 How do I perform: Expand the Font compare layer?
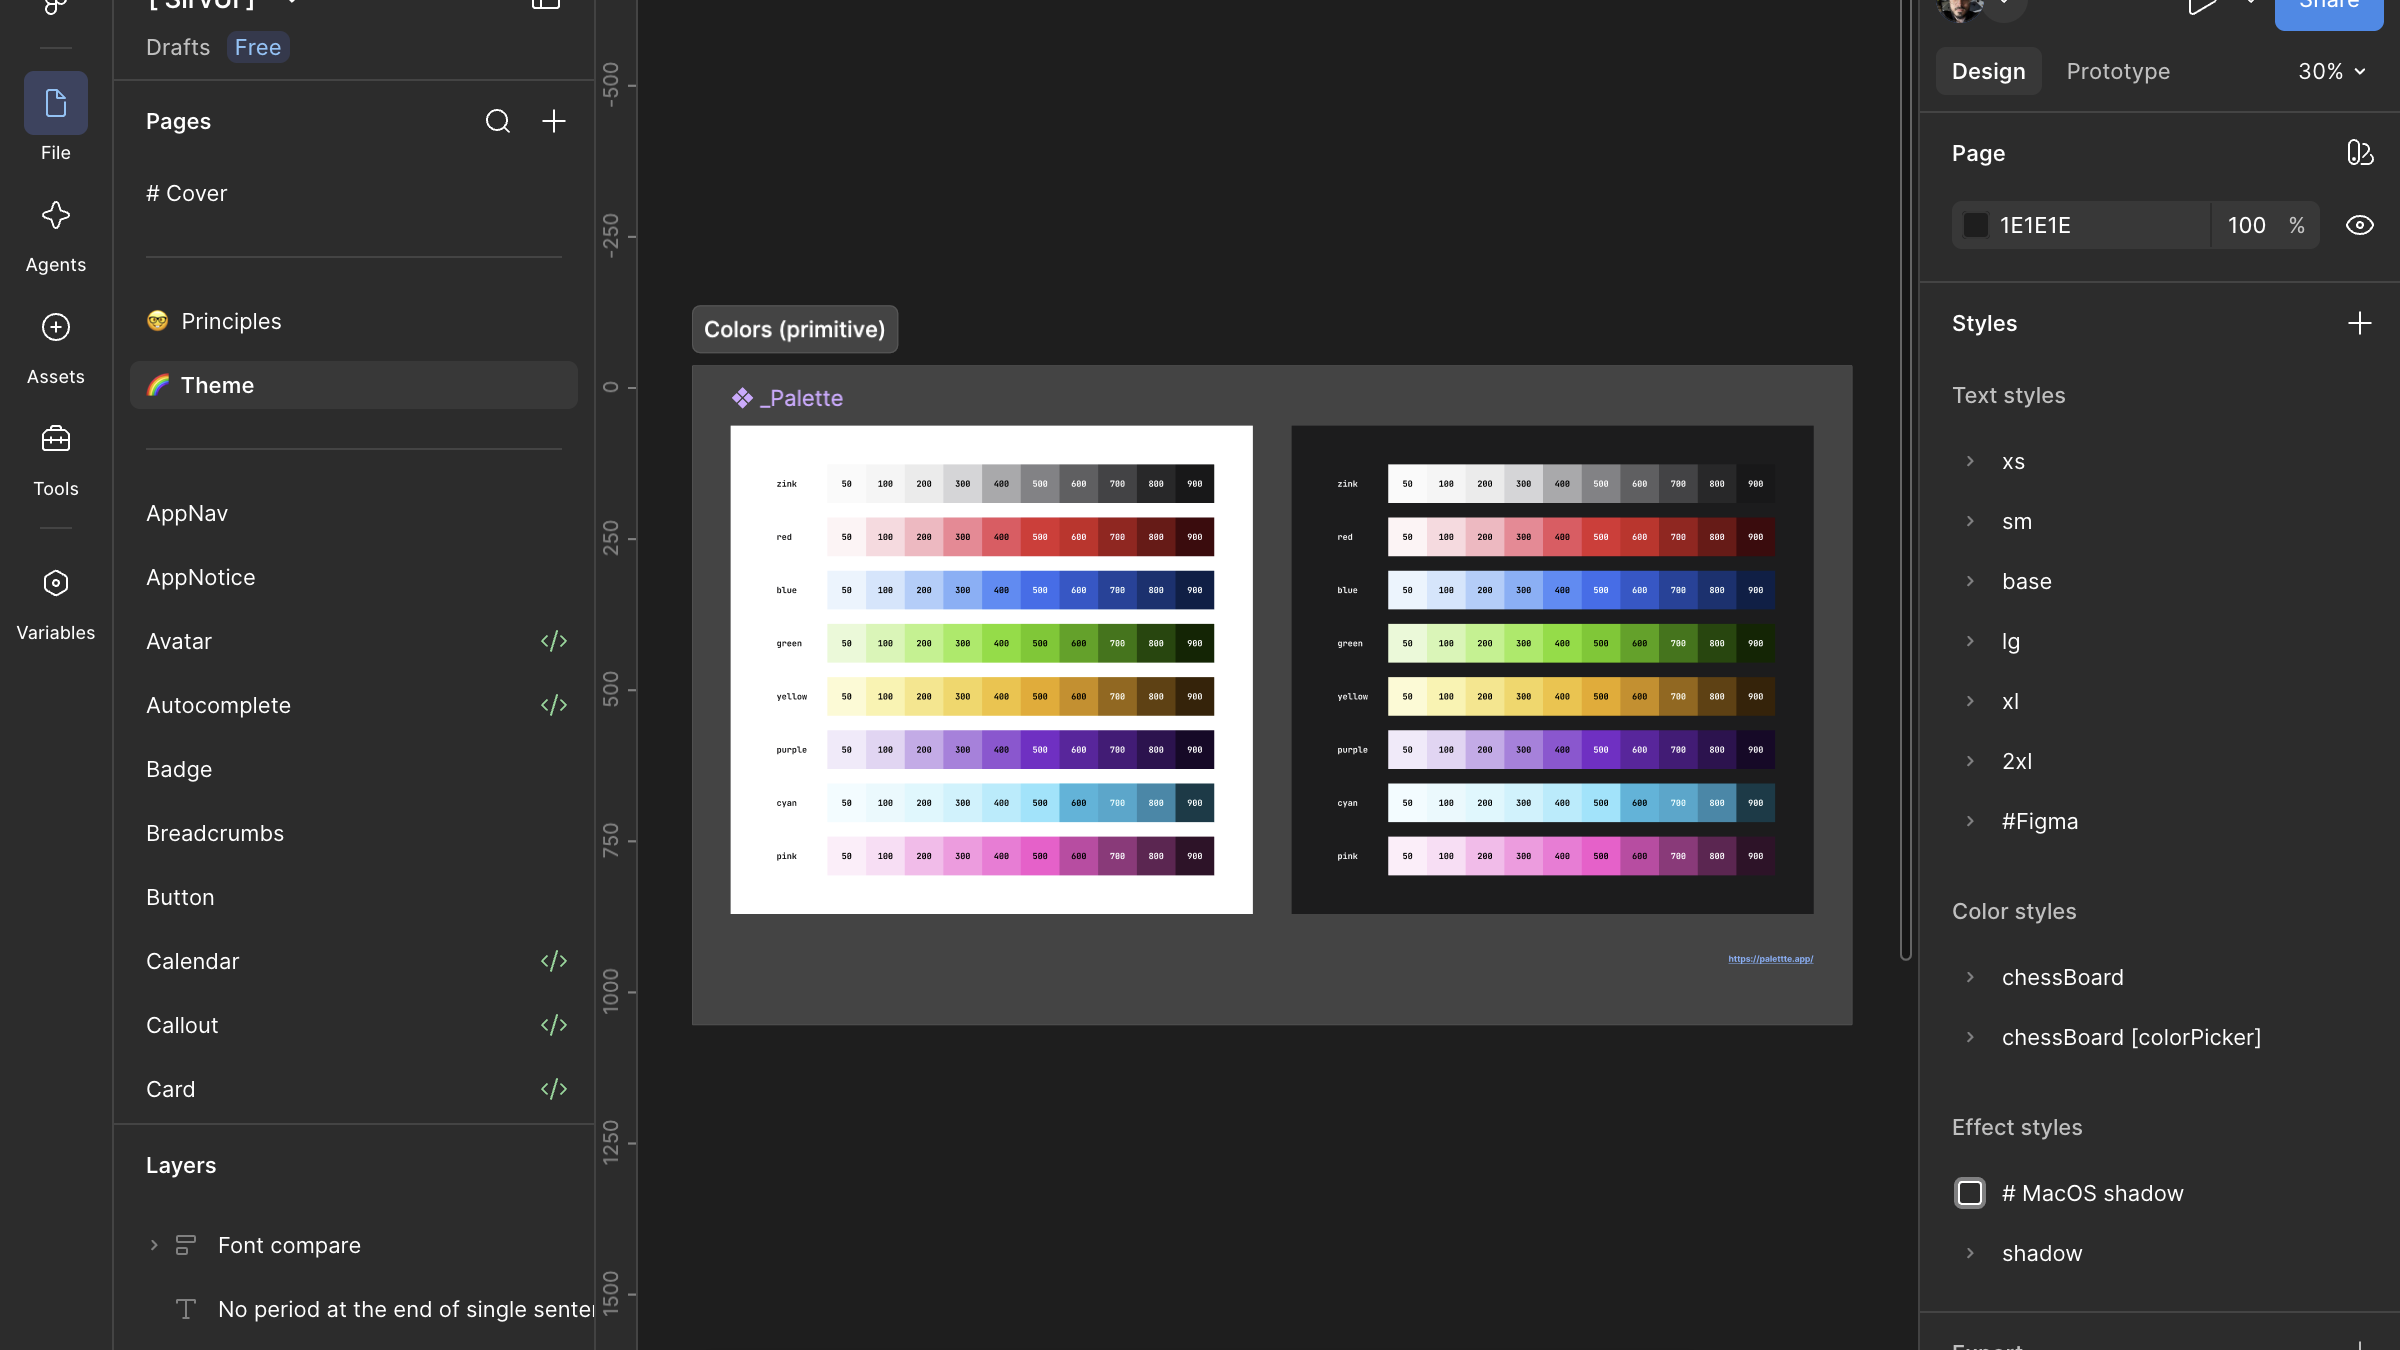[154, 1245]
